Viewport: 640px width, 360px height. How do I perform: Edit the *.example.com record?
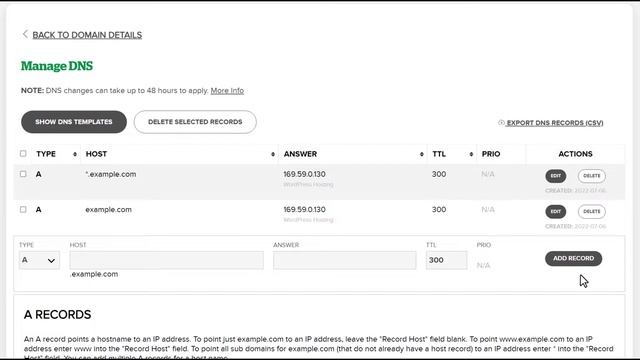tap(556, 176)
